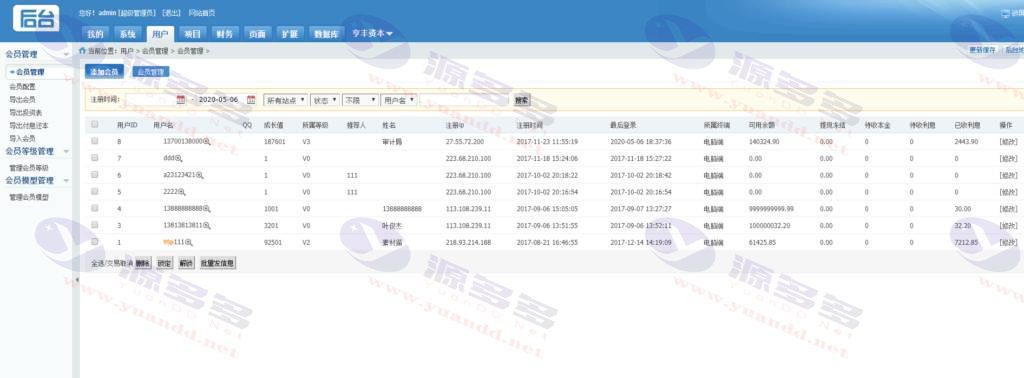Open the 用户名 search field dropdown
This screenshot has width=1024, height=378.
[x=399, y=100]
